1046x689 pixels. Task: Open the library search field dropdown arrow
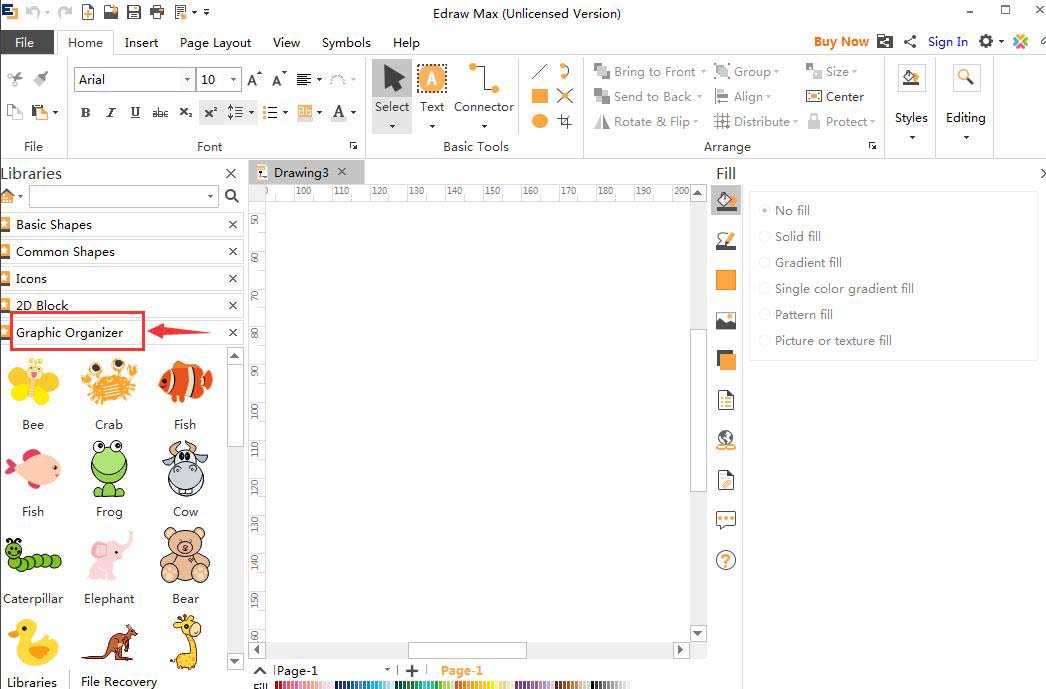[210, 196]
